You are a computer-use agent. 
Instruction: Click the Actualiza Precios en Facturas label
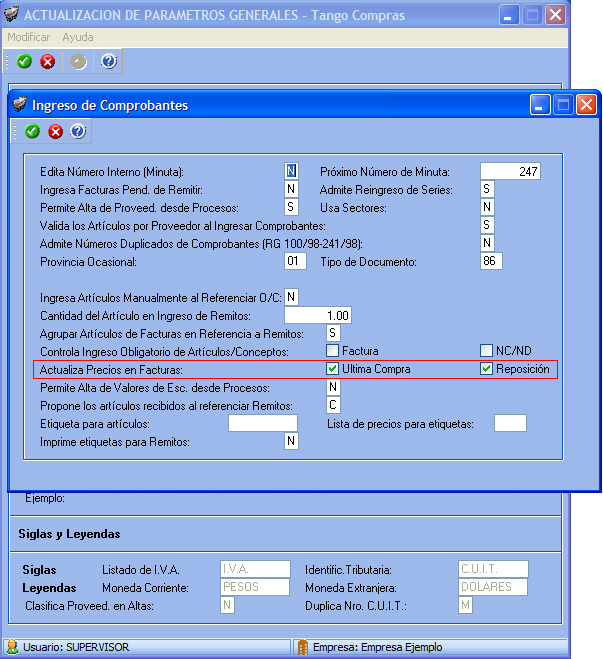tap(111, 370)
